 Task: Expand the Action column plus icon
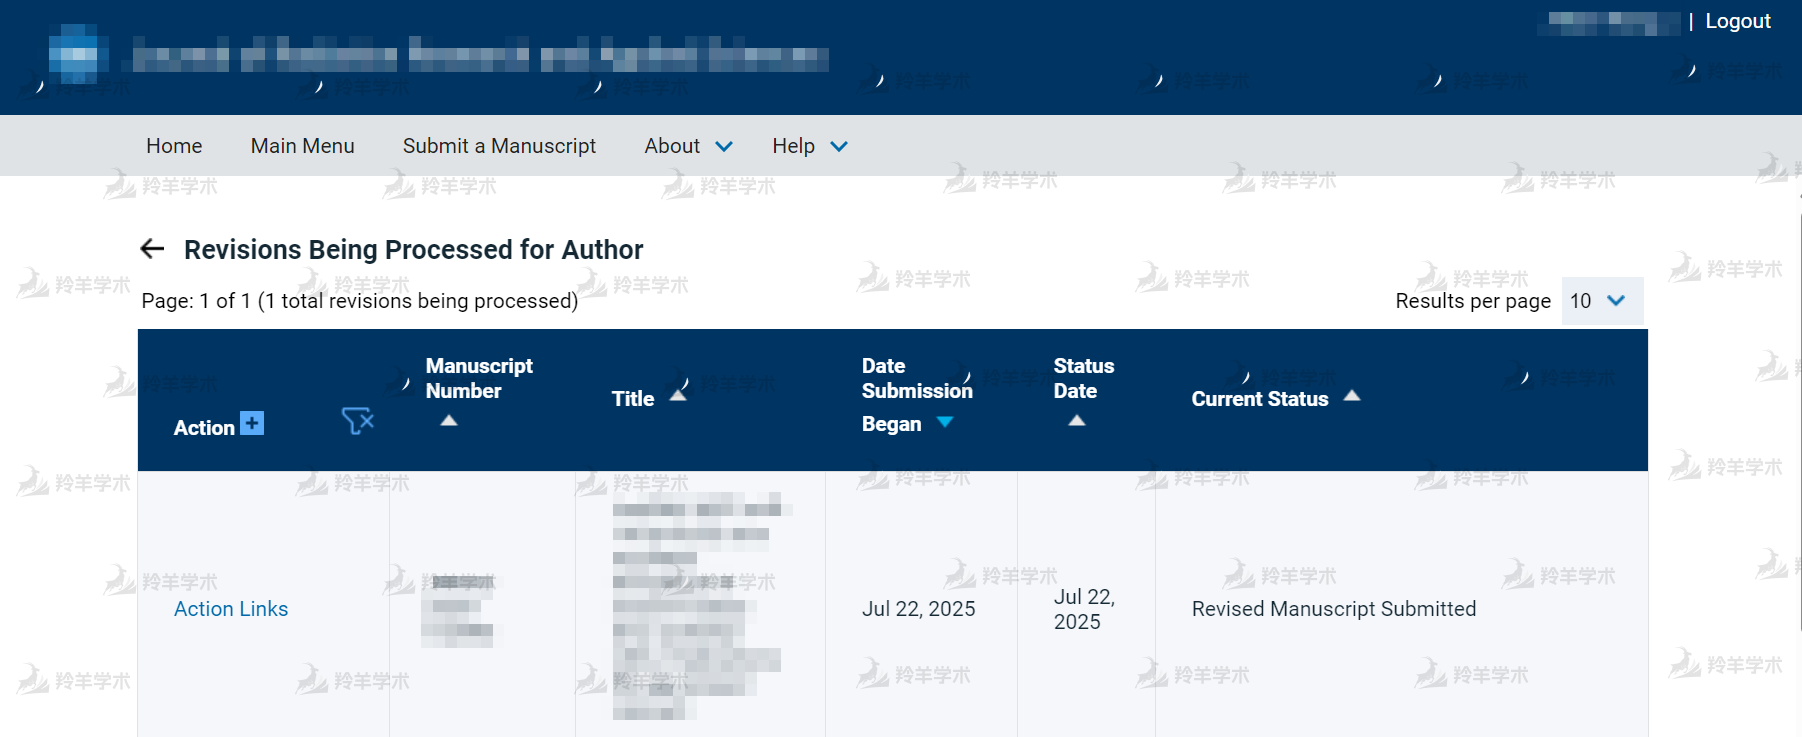[x=252, y=423]
